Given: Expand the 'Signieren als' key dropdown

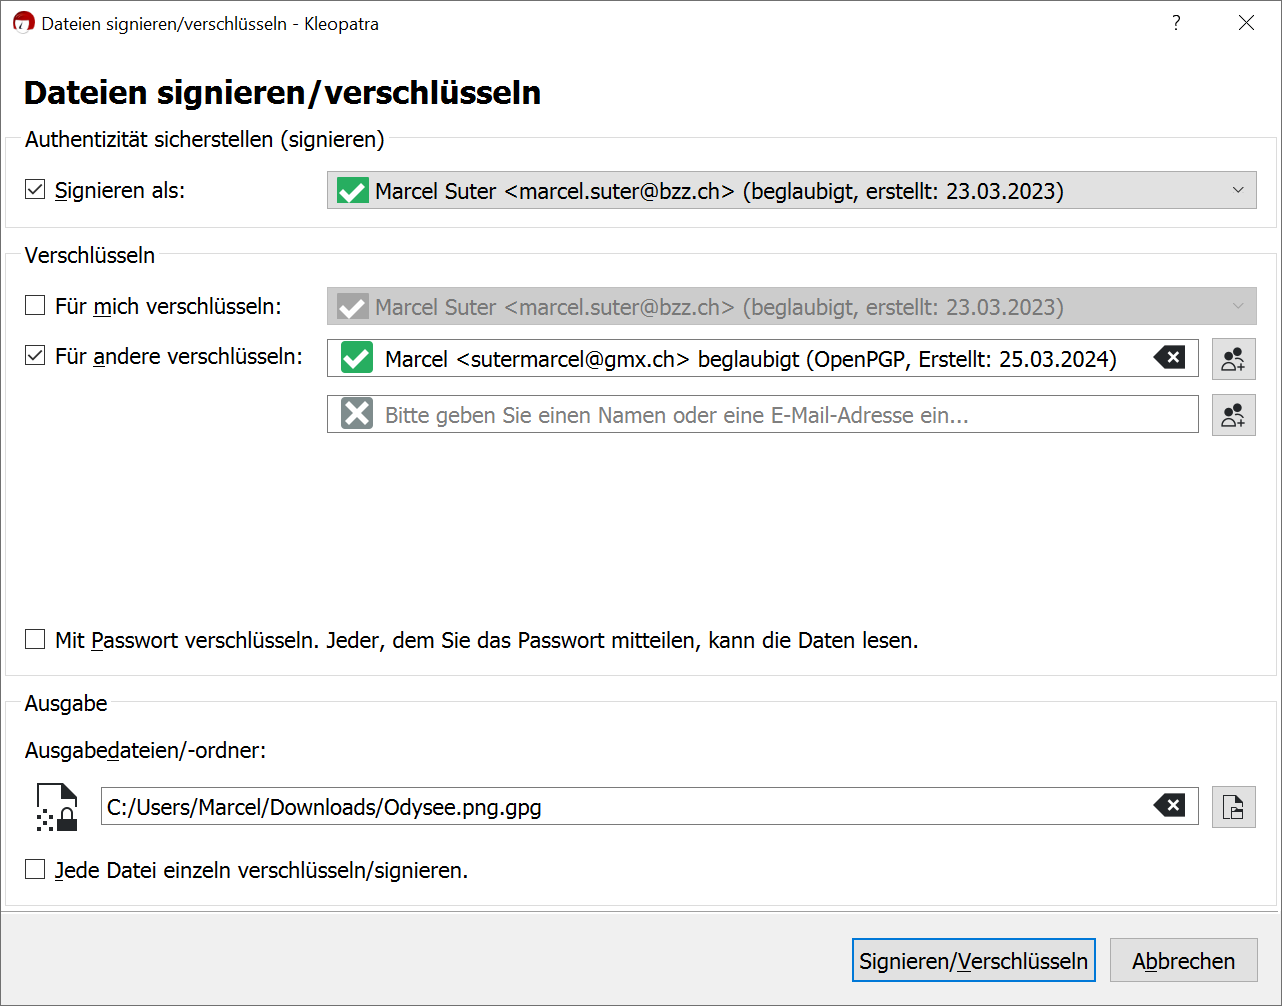Looking at the screenshot, I should [1237, 191].
